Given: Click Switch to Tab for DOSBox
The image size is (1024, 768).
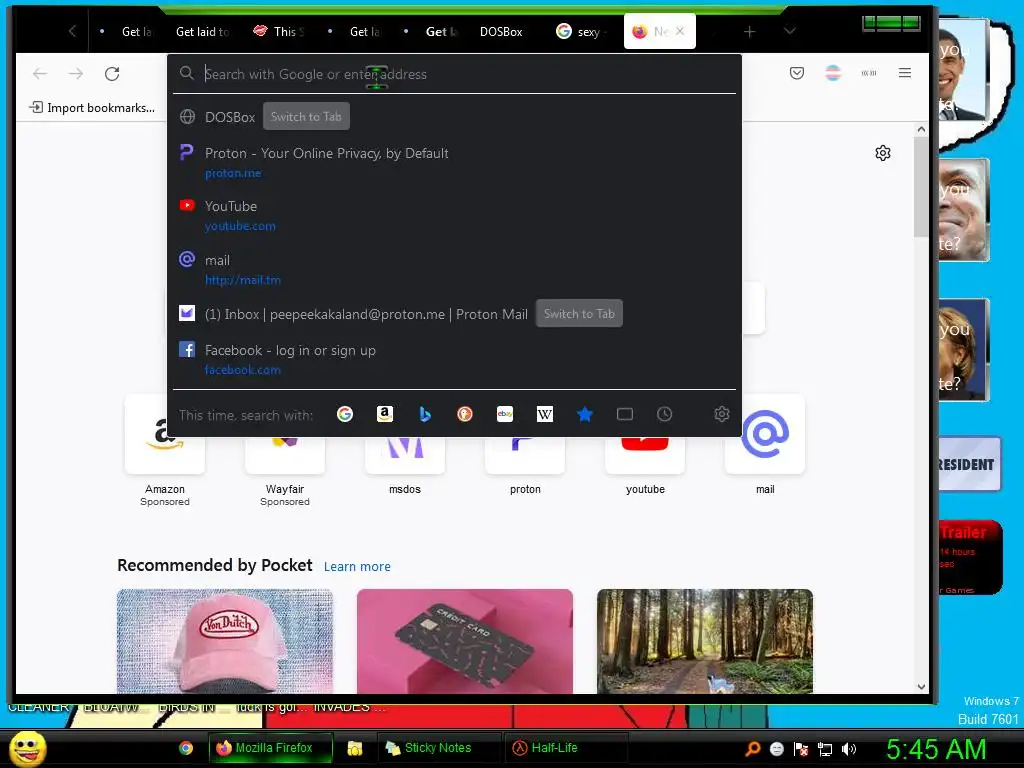Looking at the screenshot, I should (306, 116).
